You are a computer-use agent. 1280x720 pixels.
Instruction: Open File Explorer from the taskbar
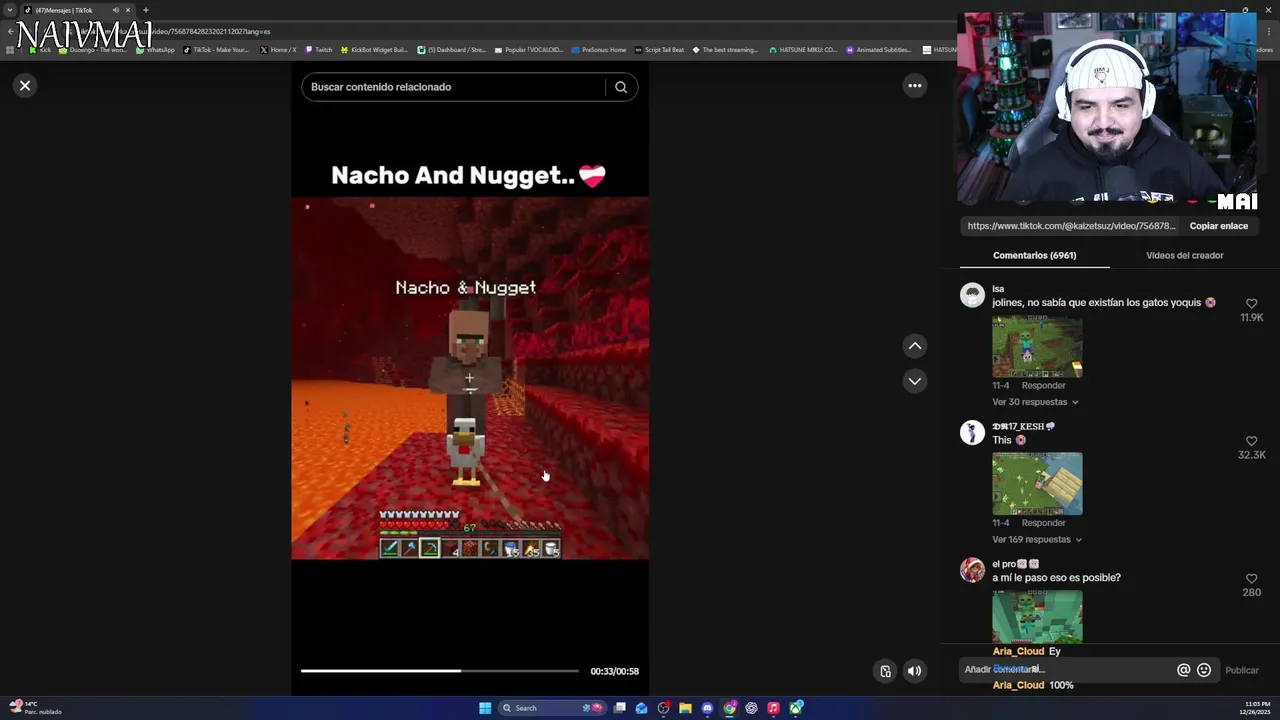tap(685, 708)
